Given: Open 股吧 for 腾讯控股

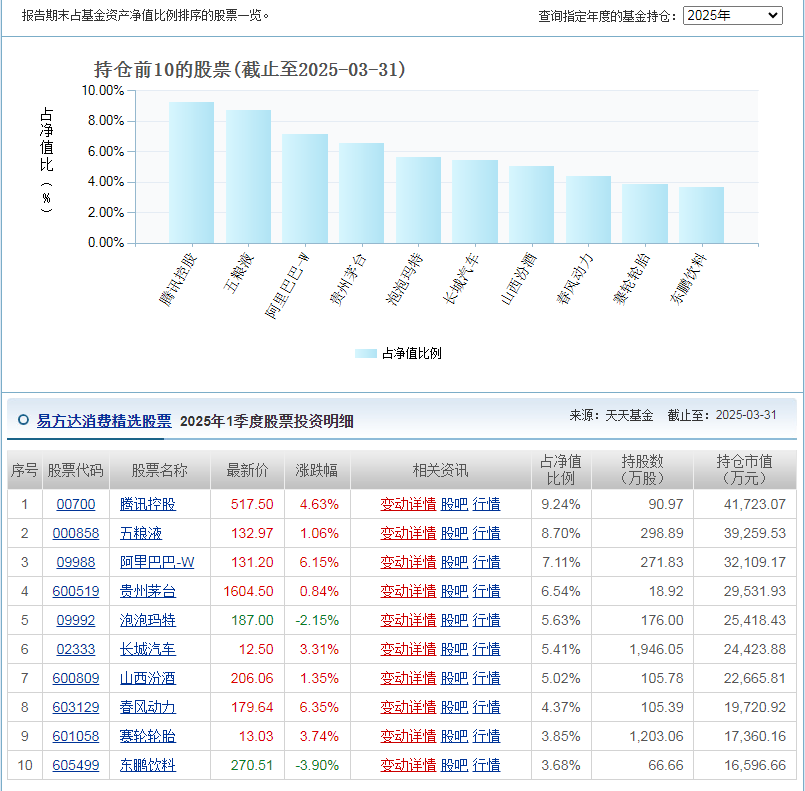Looking at the screenshot, I should (454, 504).
